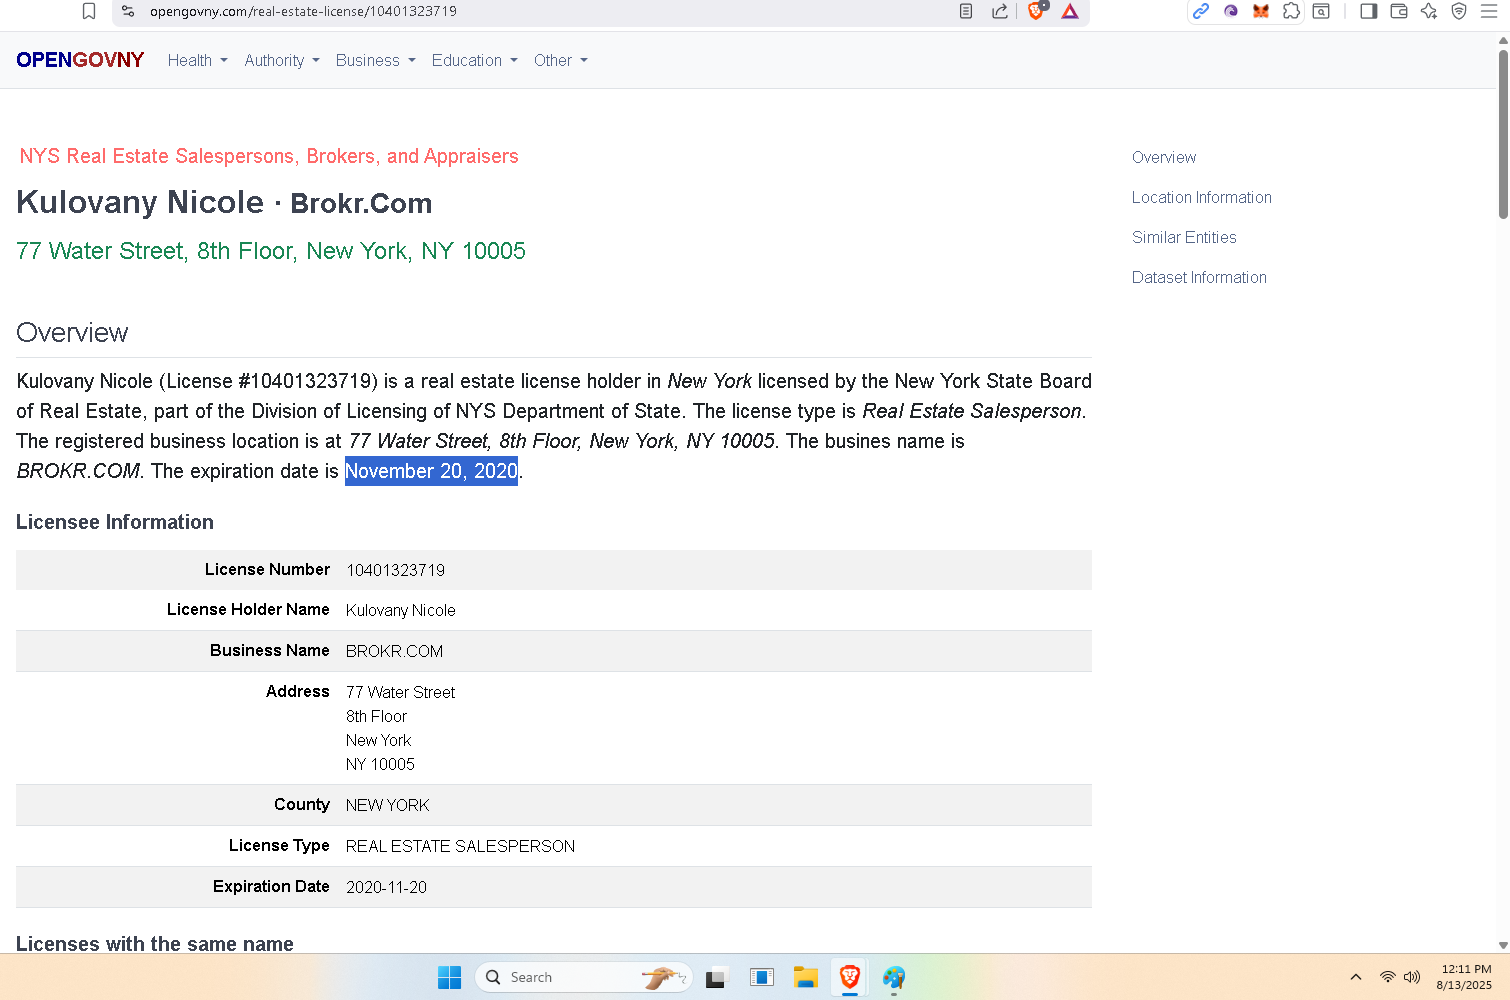Click the 8th Floor address line
Screen dimensions: 1510x1000
[x=376, y=716]
